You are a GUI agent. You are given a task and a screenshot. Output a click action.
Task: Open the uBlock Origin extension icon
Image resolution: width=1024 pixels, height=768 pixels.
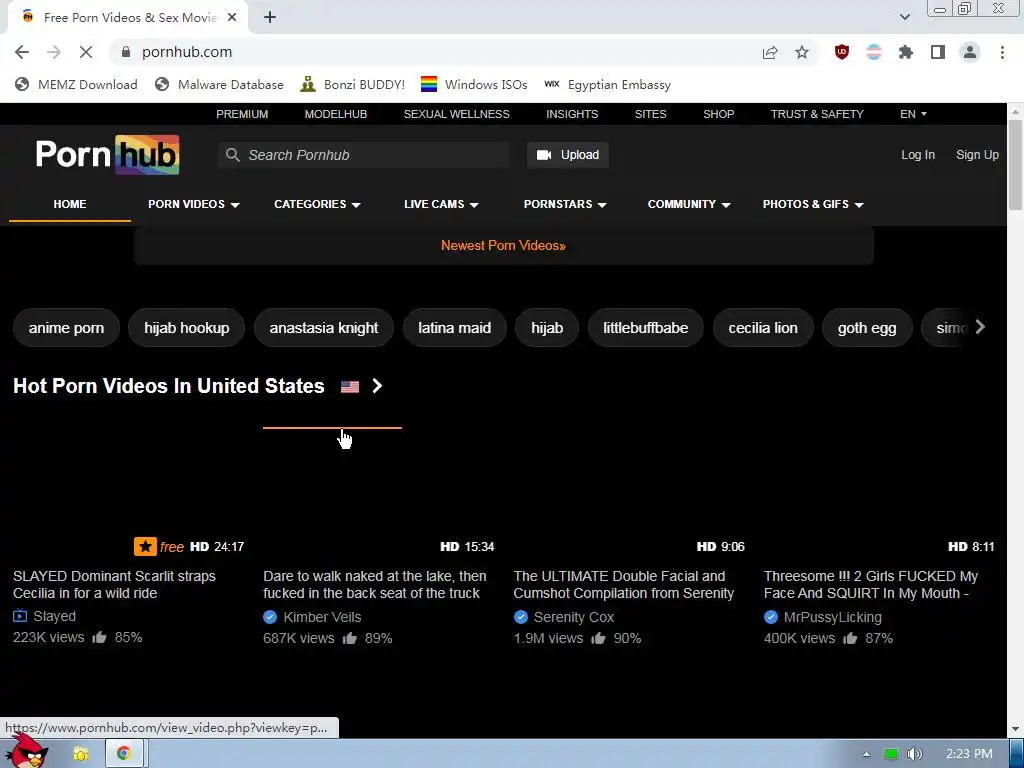842,52
